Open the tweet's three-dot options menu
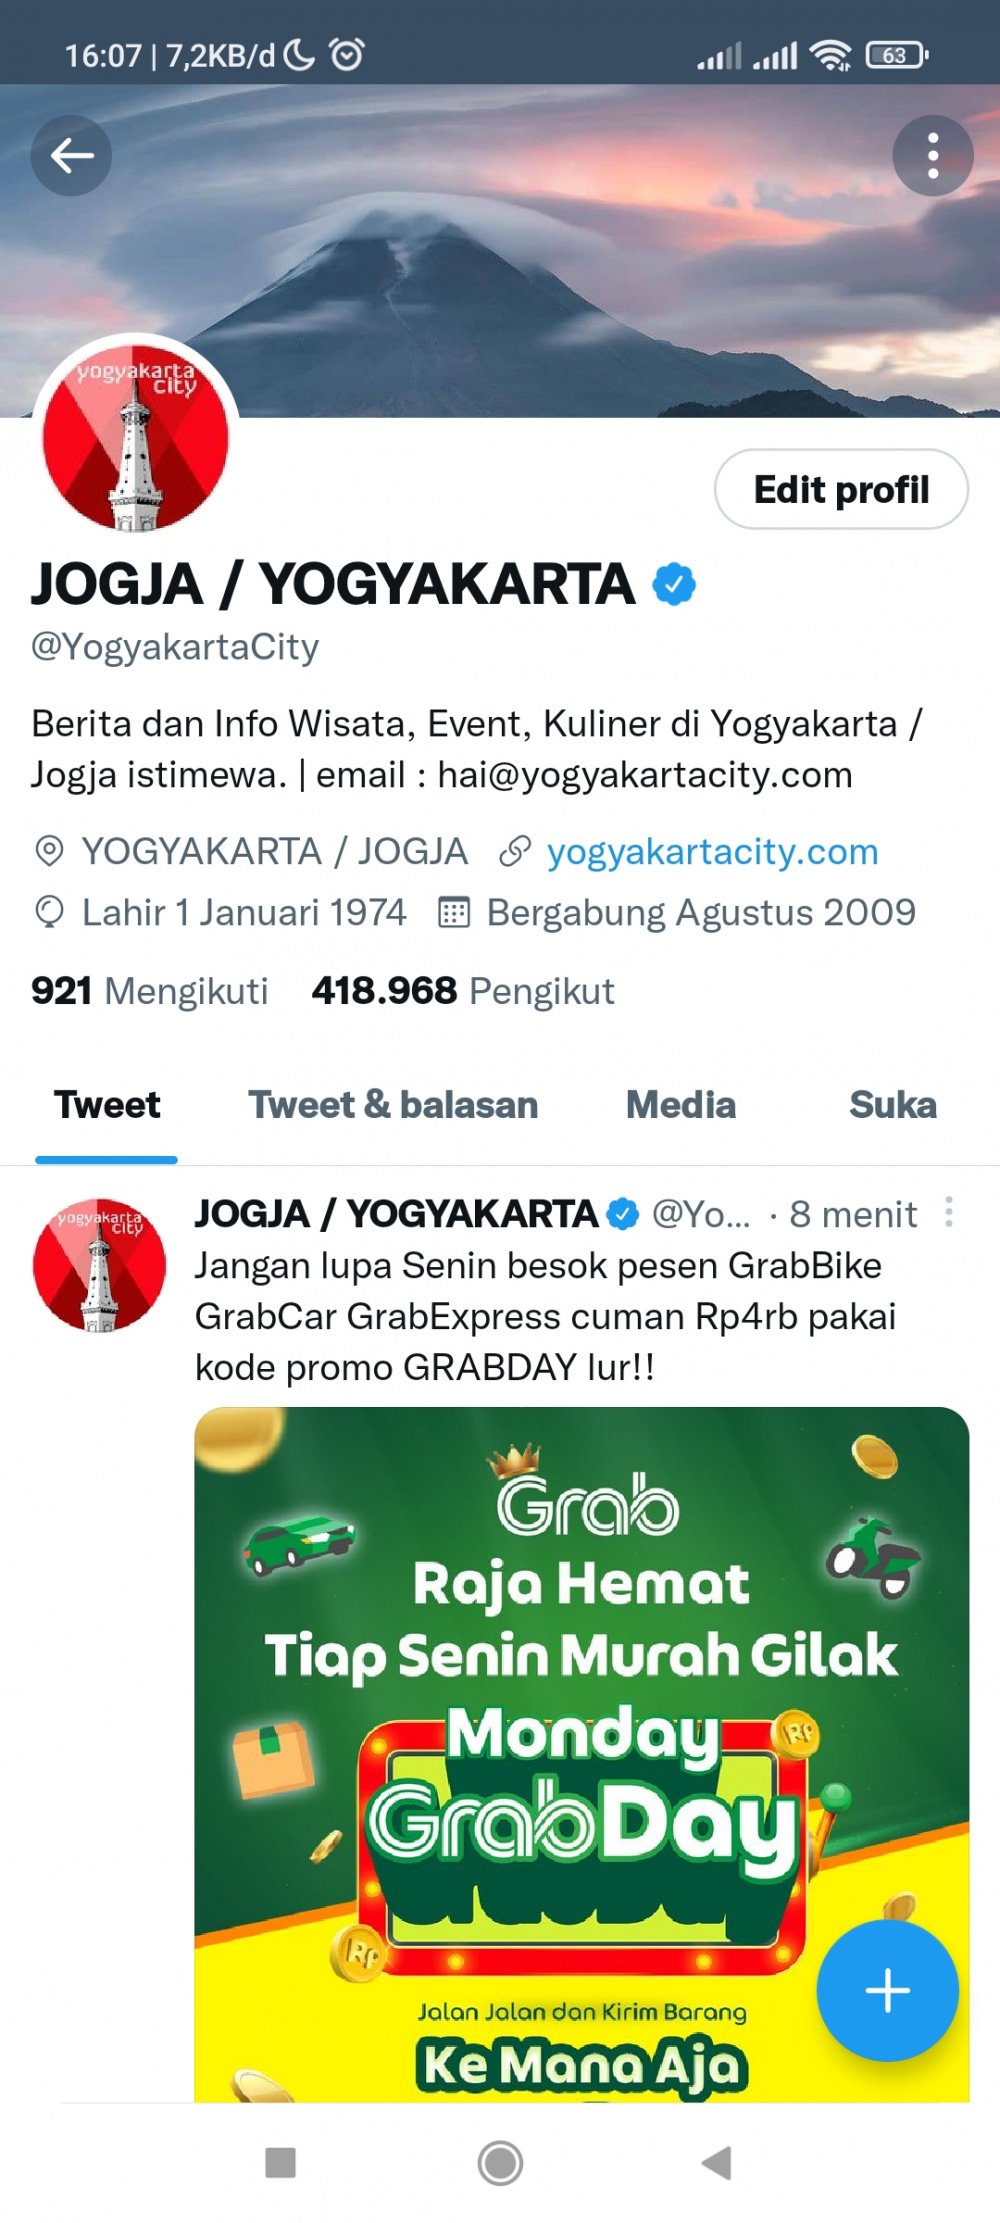1000x2223 pixels. (x=949, y=1212)
